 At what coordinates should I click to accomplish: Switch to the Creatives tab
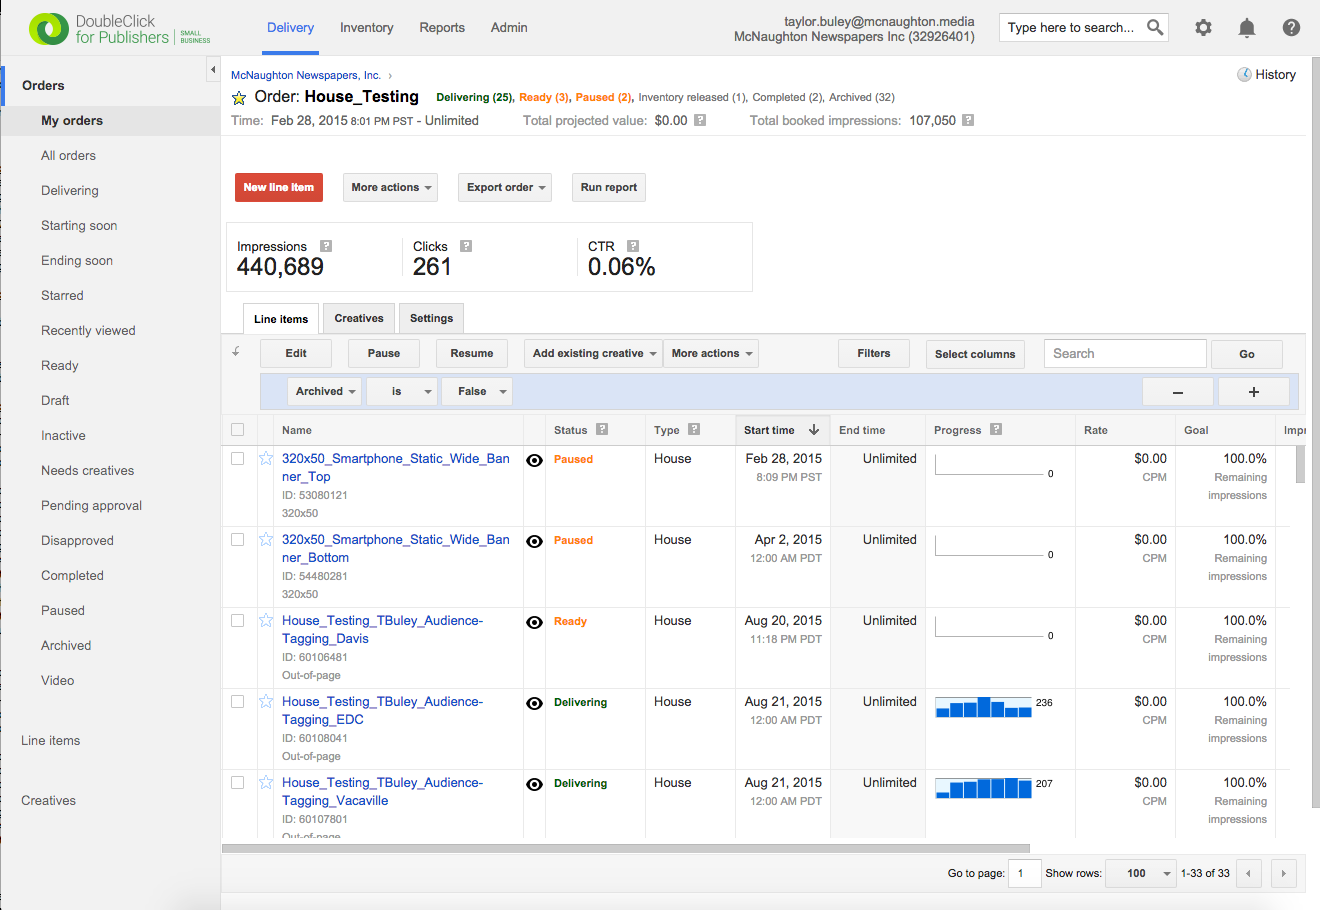coord(359,318)
